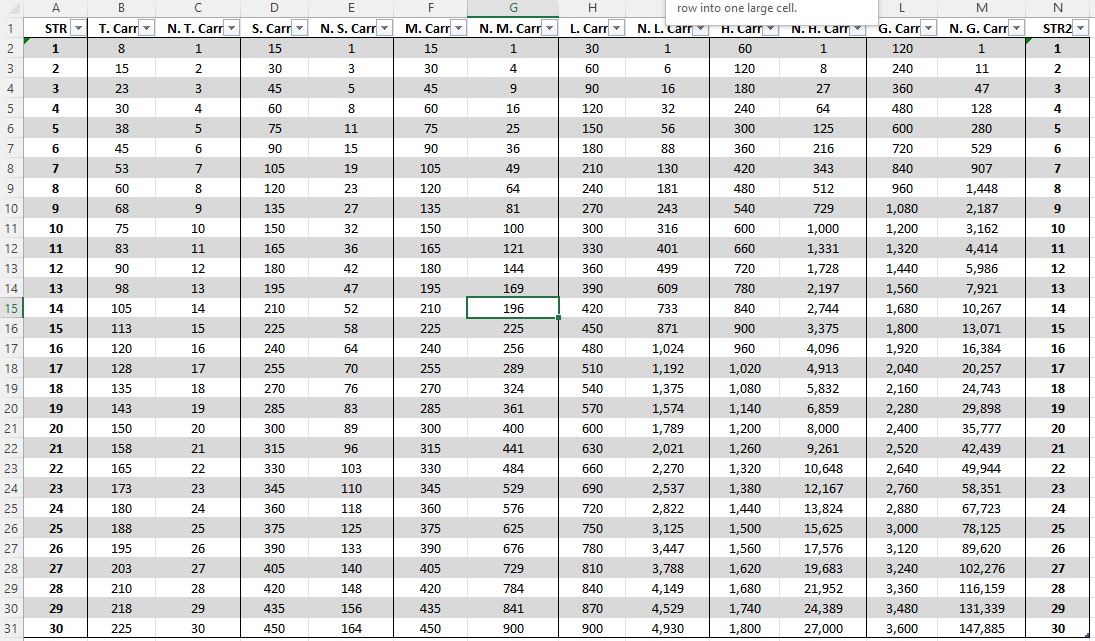Click the column M header
This screenshot has width=1095, height=641.
[x=981, y=8]
